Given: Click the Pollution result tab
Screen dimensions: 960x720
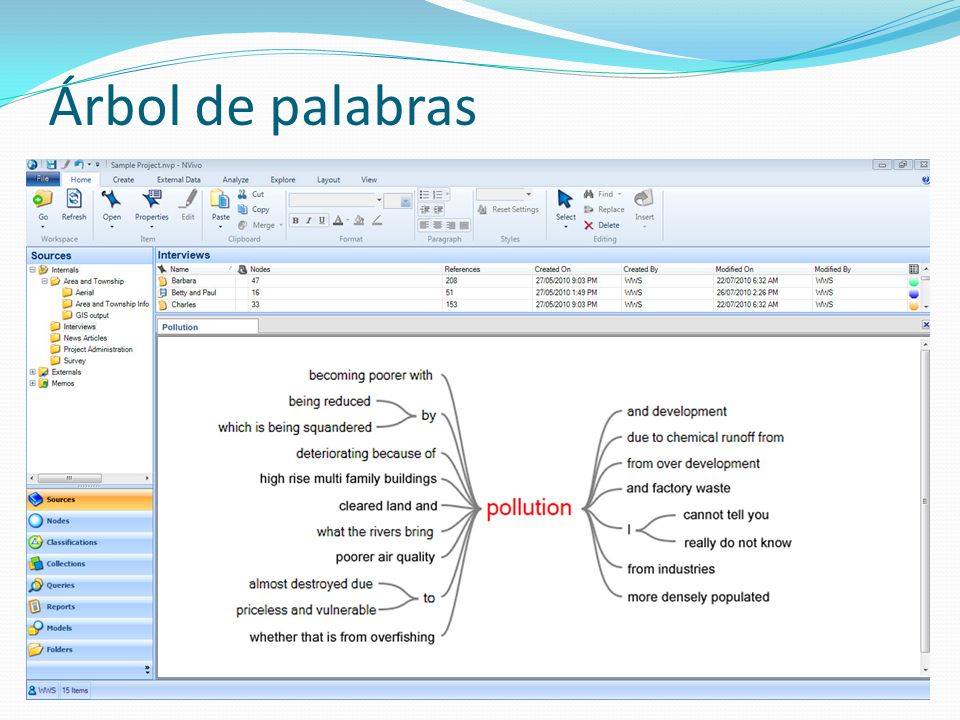Looking at the screenshot, I should (x=207, y=328).
